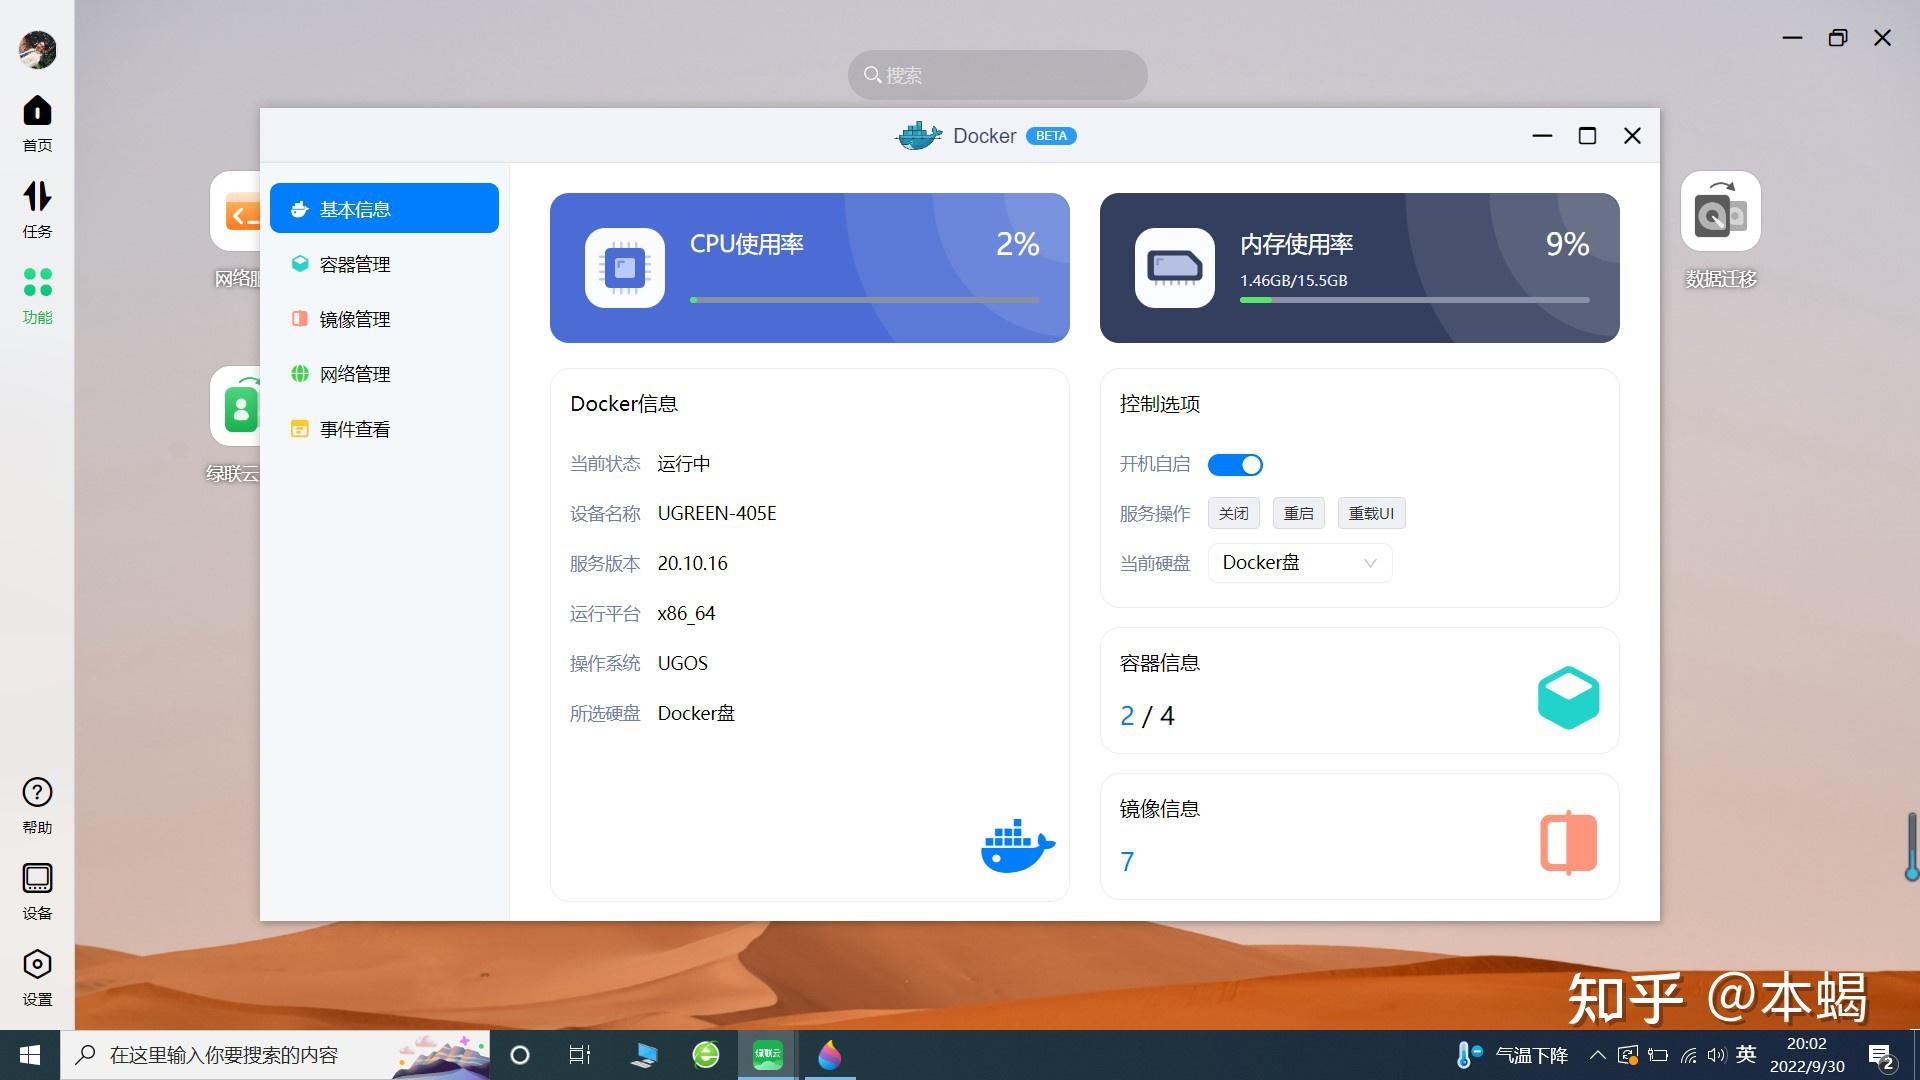This screenshot has width=1920, height=1080.
Task: Expand hidden icons in the system tray
Action: click(1597, 1055)
